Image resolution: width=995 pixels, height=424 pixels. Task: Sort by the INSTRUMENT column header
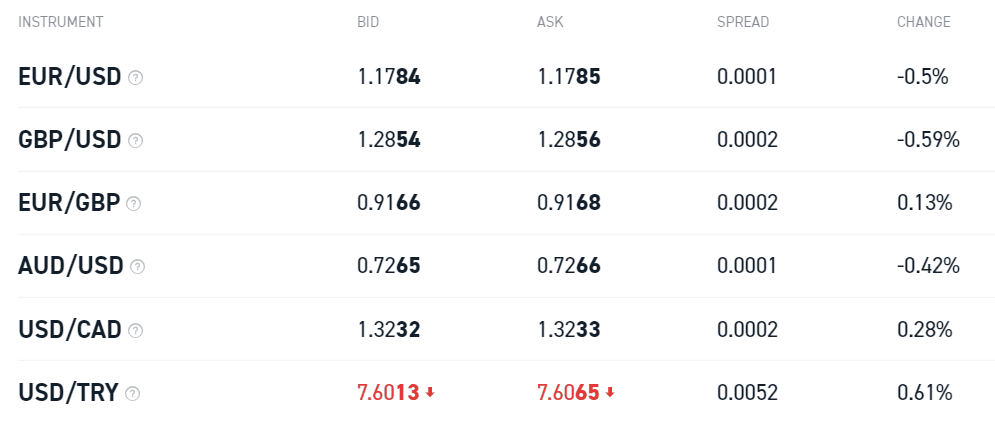(60, 22)
